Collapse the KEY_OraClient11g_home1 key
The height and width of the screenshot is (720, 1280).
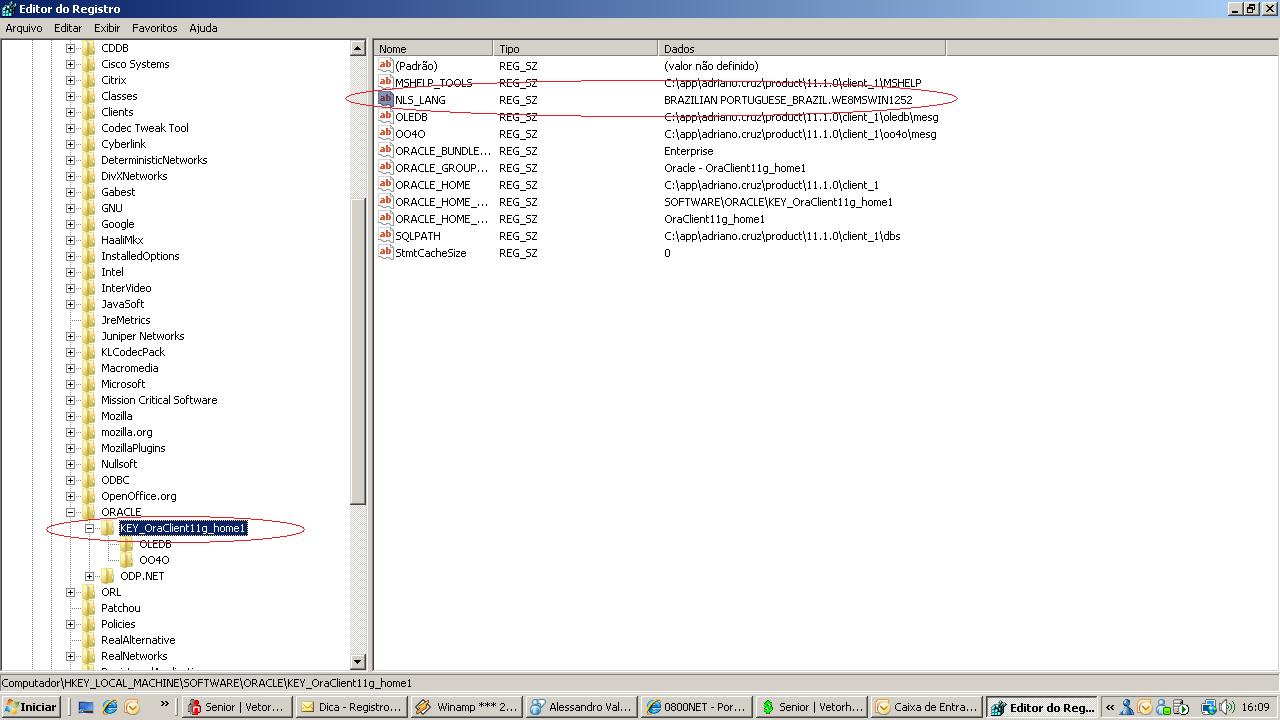click(89, 528)
